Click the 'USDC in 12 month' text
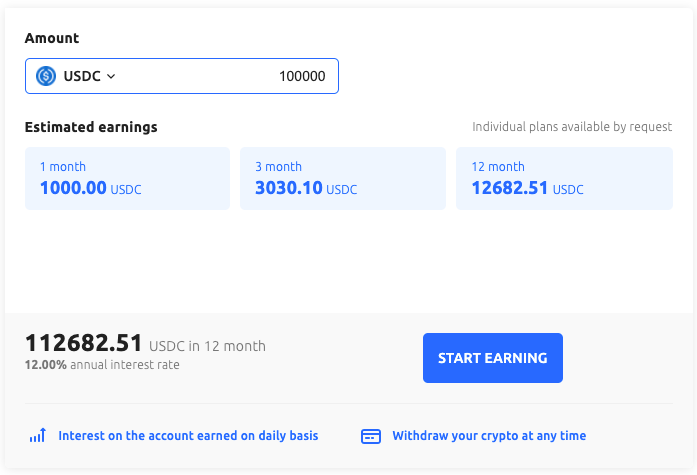This screenshot has width=697, height=475. click(x=208, y=346)
